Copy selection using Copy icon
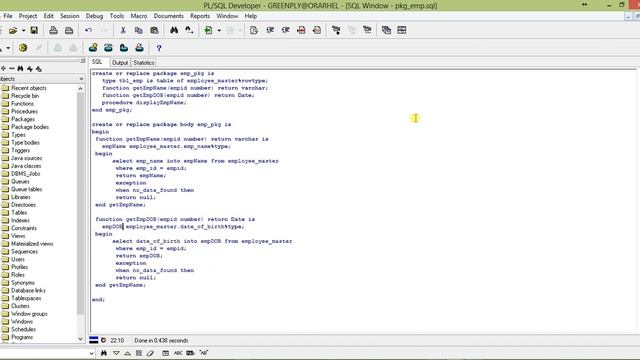This screenshot has width=640, height=360. coord(139,30)
